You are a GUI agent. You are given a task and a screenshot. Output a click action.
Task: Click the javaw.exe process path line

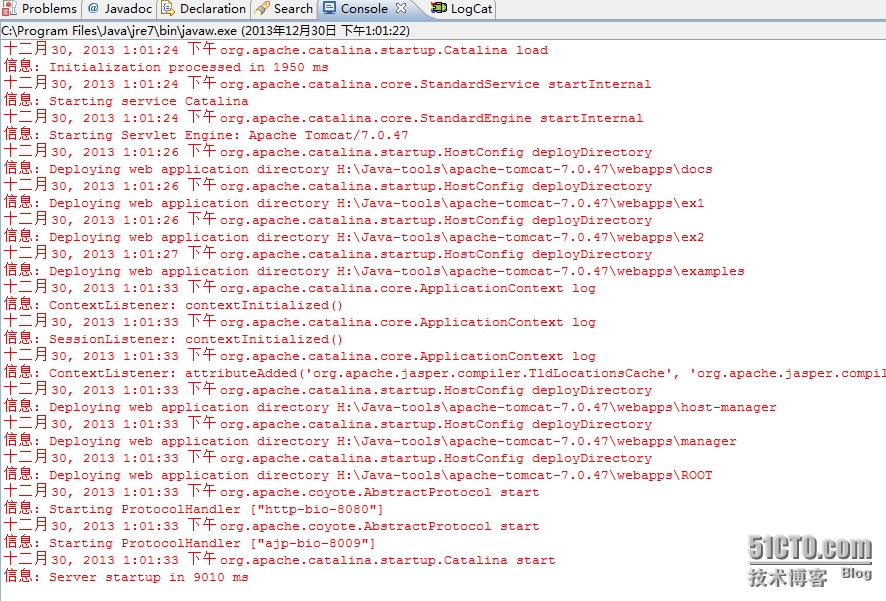point(206,31)
